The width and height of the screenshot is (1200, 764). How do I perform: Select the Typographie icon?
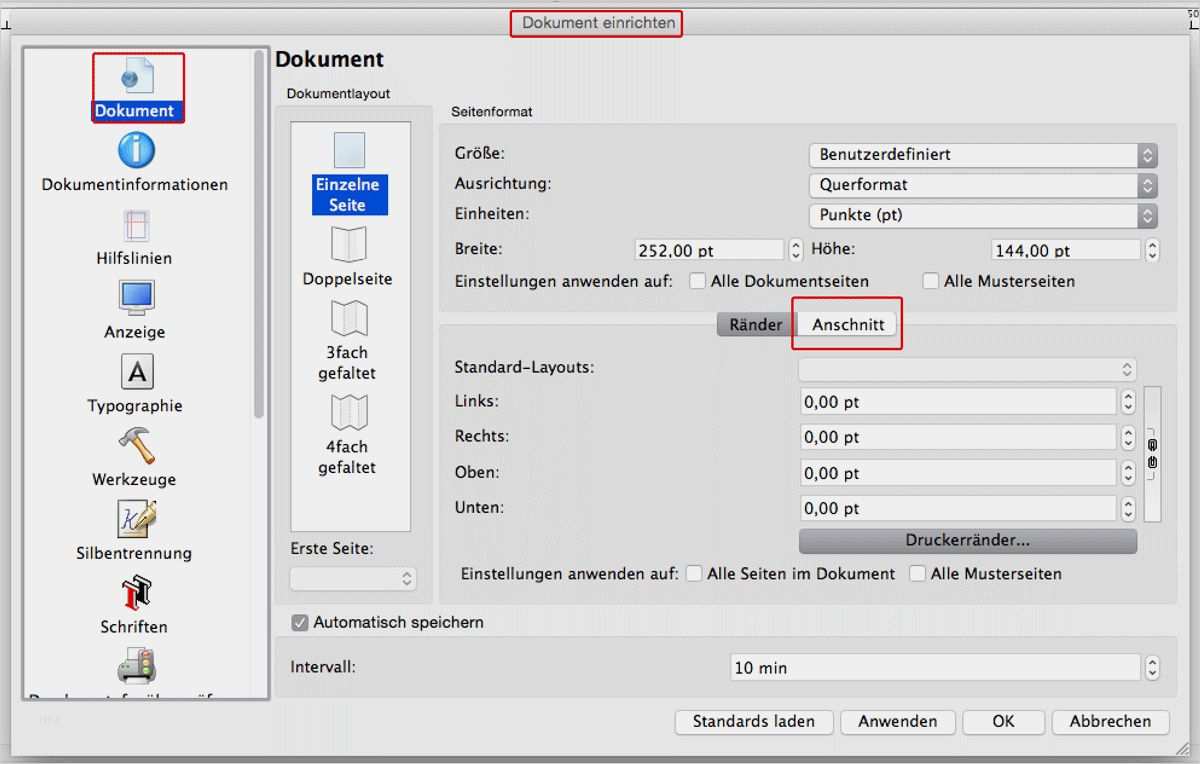tap(136, 372)
